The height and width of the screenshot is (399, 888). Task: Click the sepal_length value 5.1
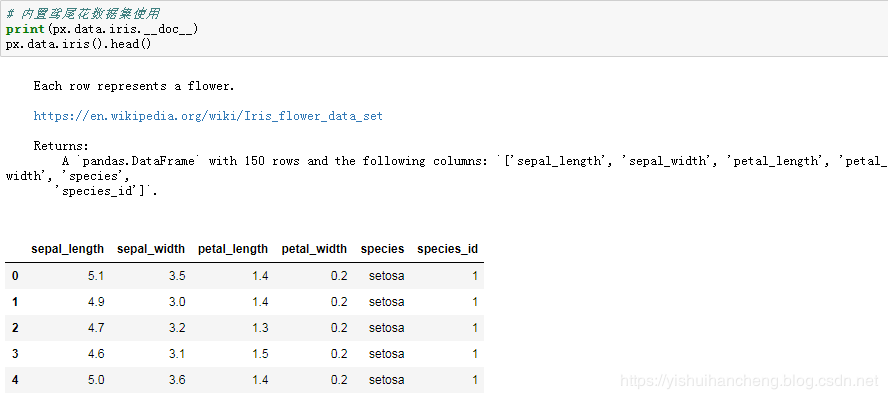[96, 276]
